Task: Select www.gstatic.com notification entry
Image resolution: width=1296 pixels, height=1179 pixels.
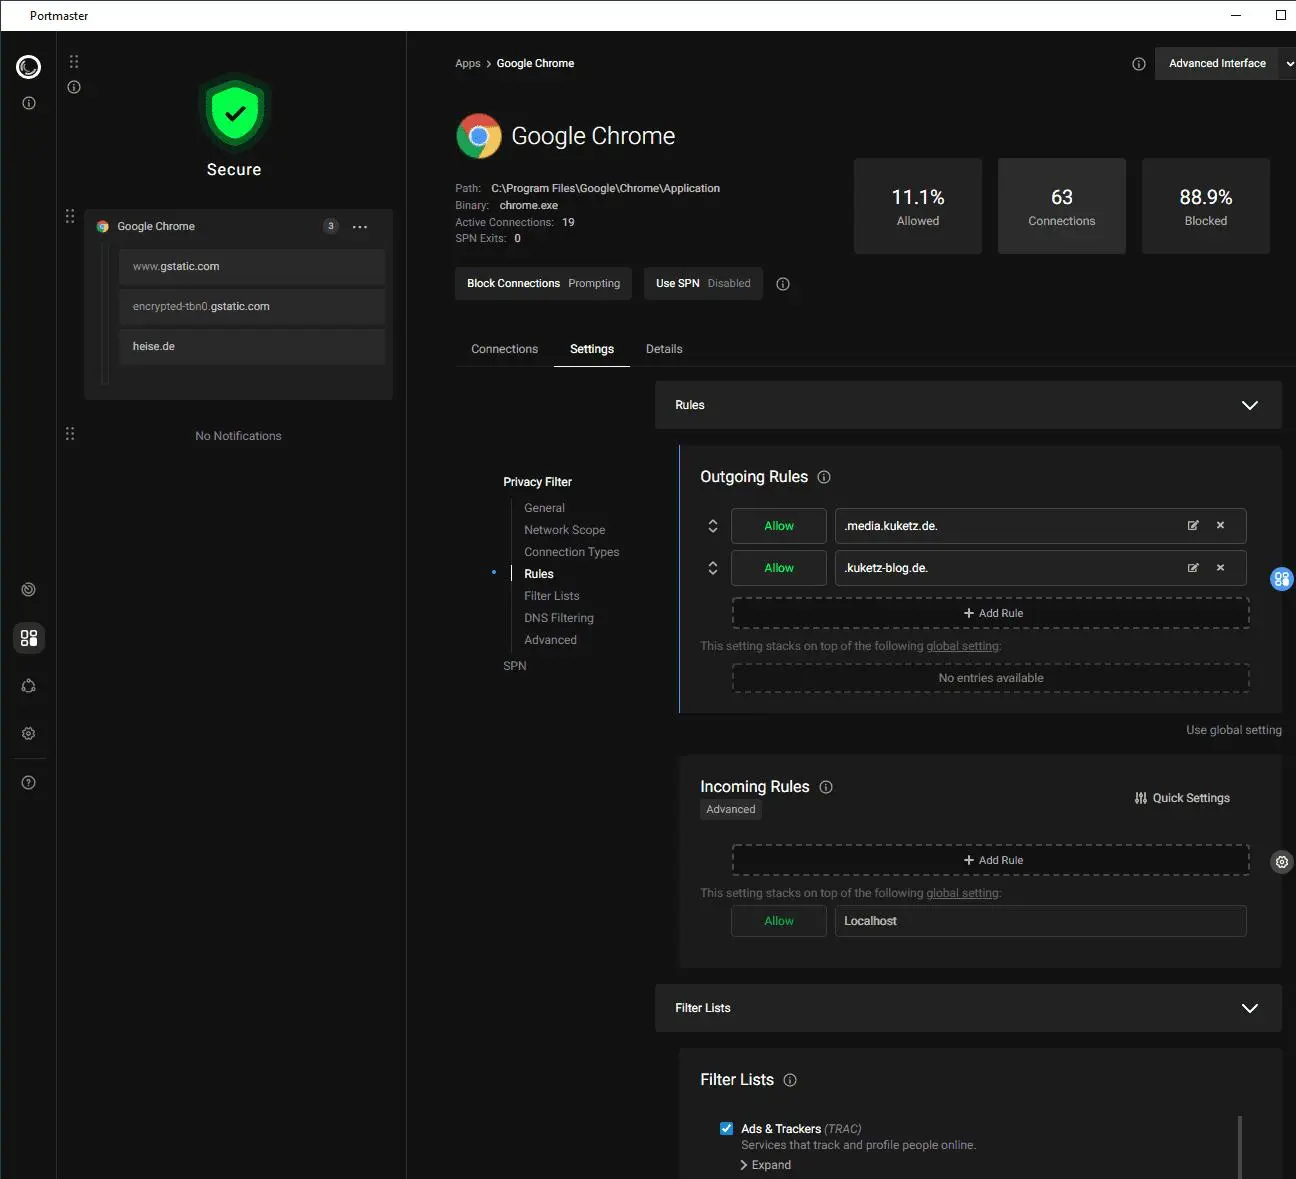Action: [x=252, y=267]
